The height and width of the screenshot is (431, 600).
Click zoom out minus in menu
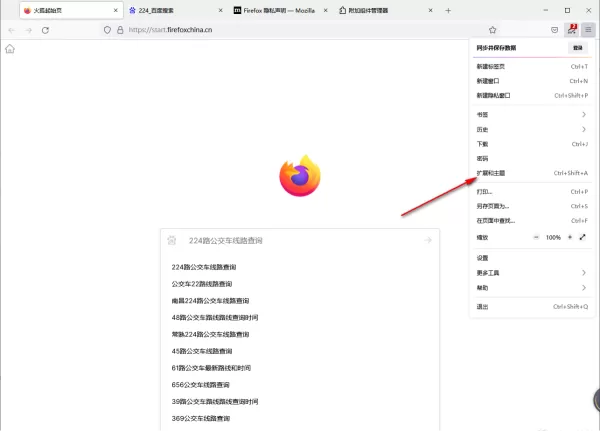click(536, 237)
